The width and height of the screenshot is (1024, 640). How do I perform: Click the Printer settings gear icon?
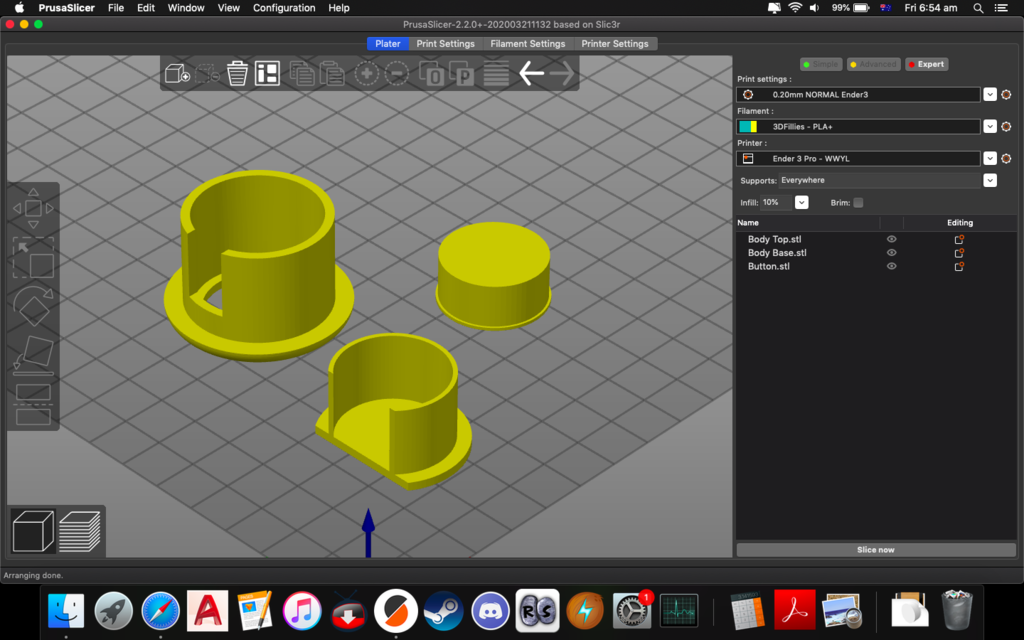click(1007, 158)
